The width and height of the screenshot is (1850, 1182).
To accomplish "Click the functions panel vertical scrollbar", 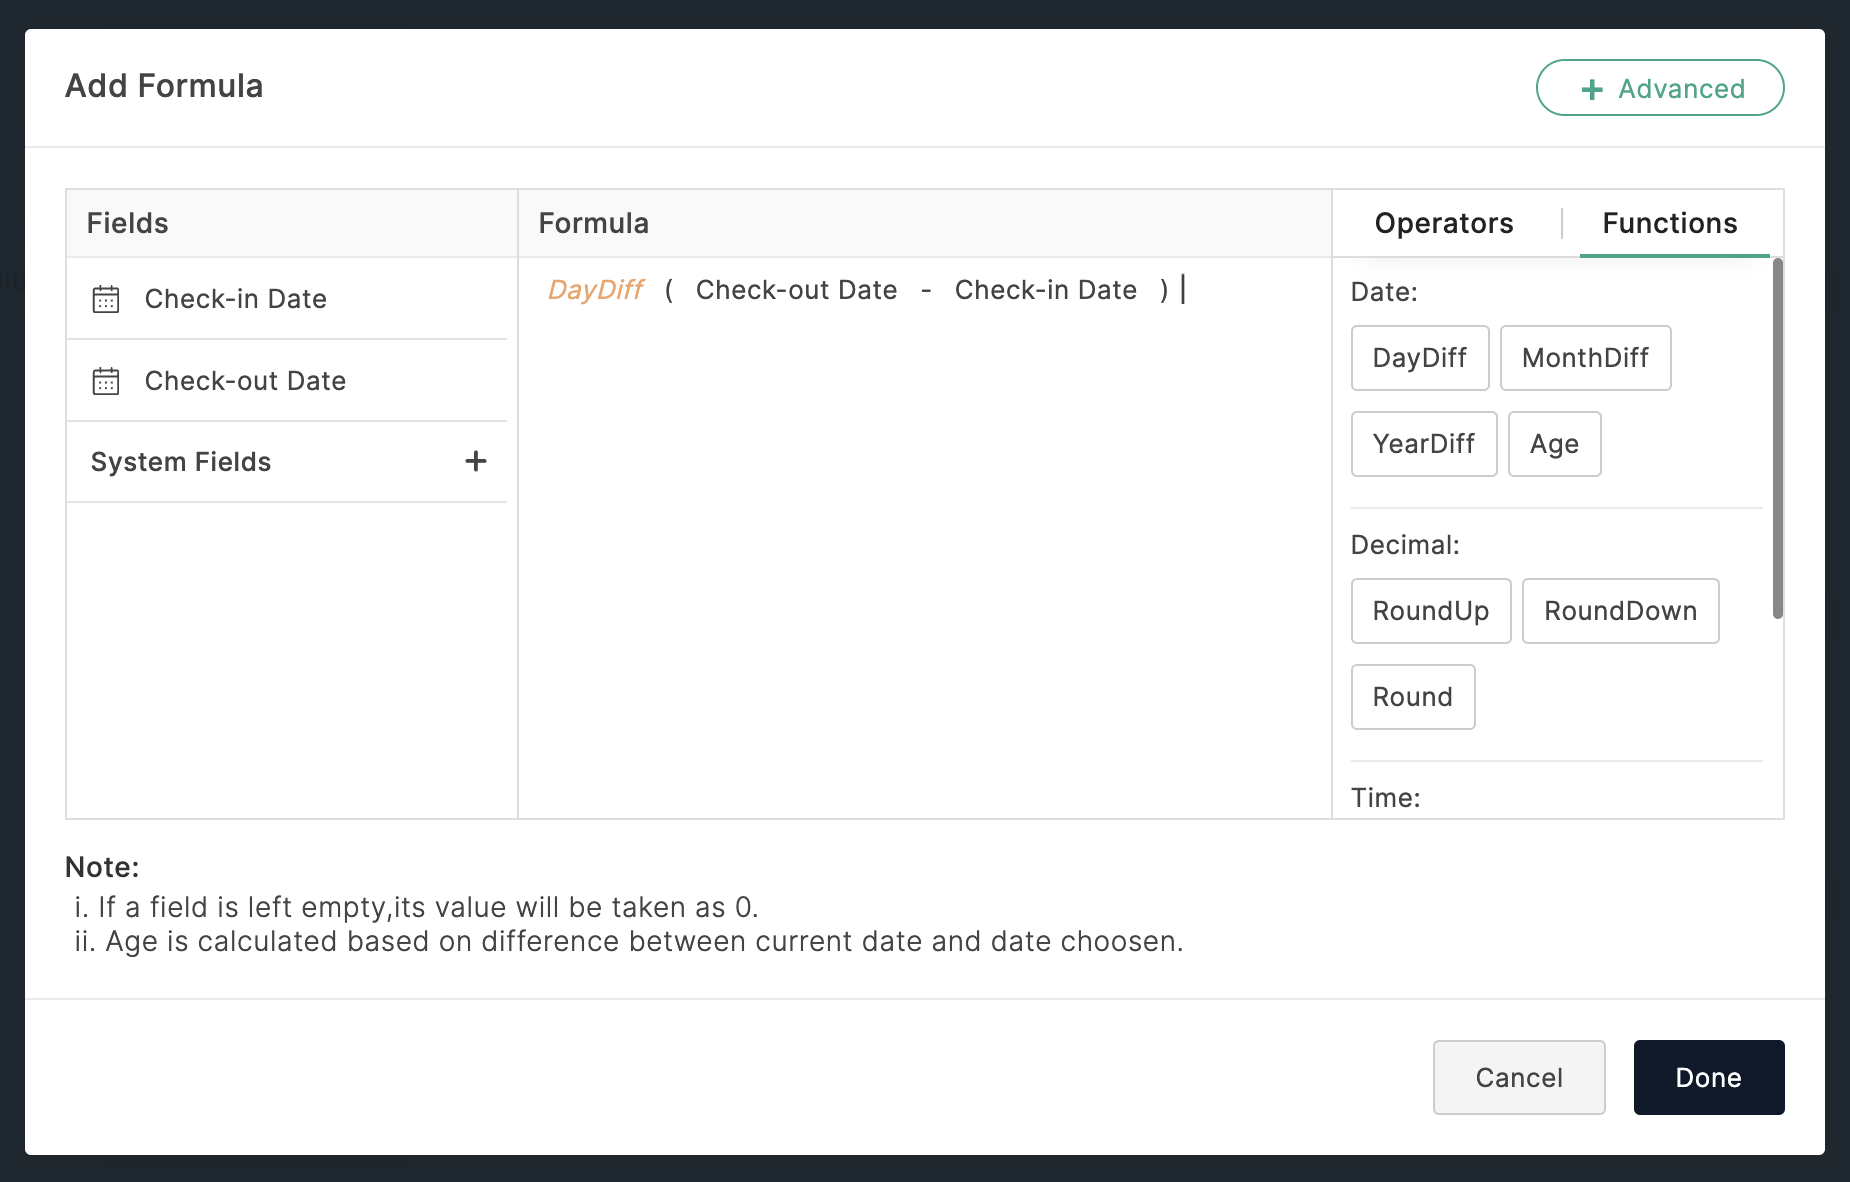I will tap(1777, 438).
